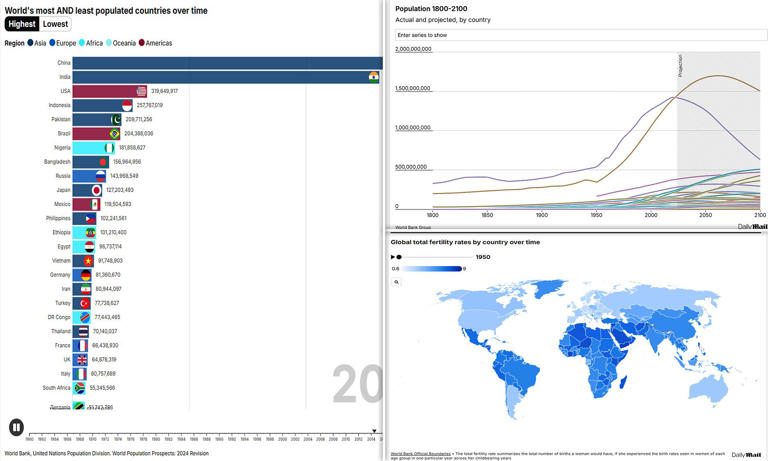Click the fertility map year slider handle
The image size is (768, 461).
399,257
